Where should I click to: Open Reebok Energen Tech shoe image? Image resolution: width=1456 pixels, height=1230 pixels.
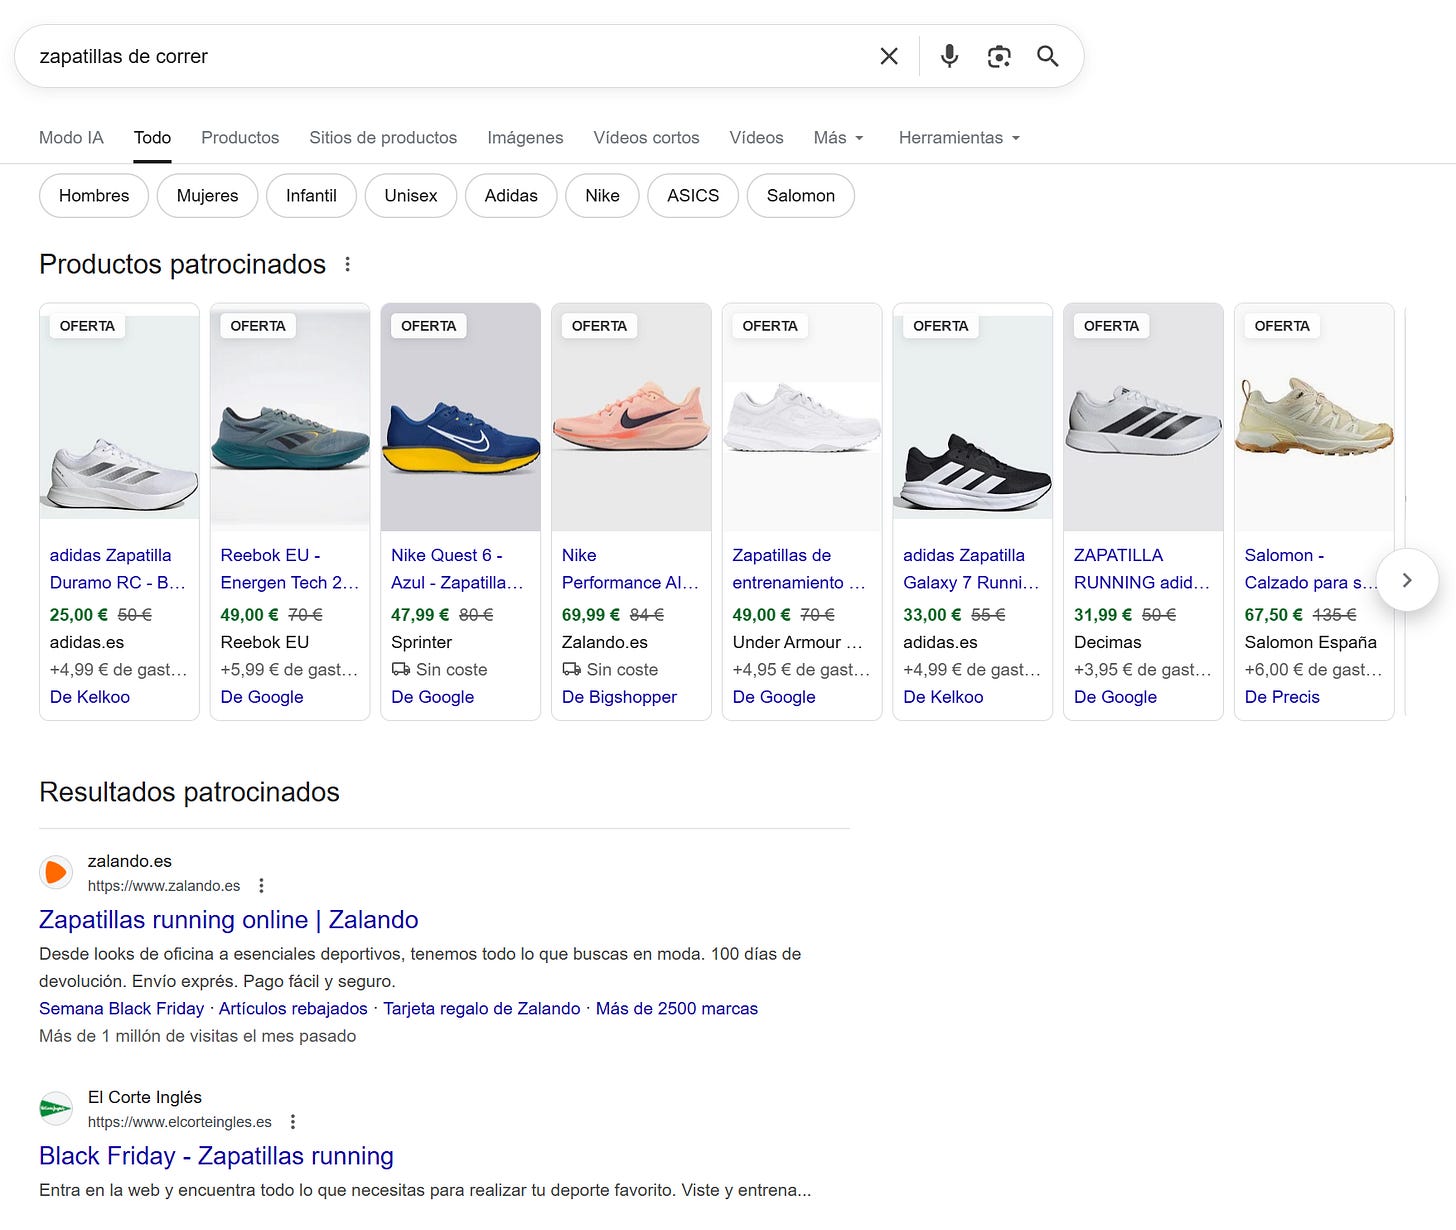[290, 418]
